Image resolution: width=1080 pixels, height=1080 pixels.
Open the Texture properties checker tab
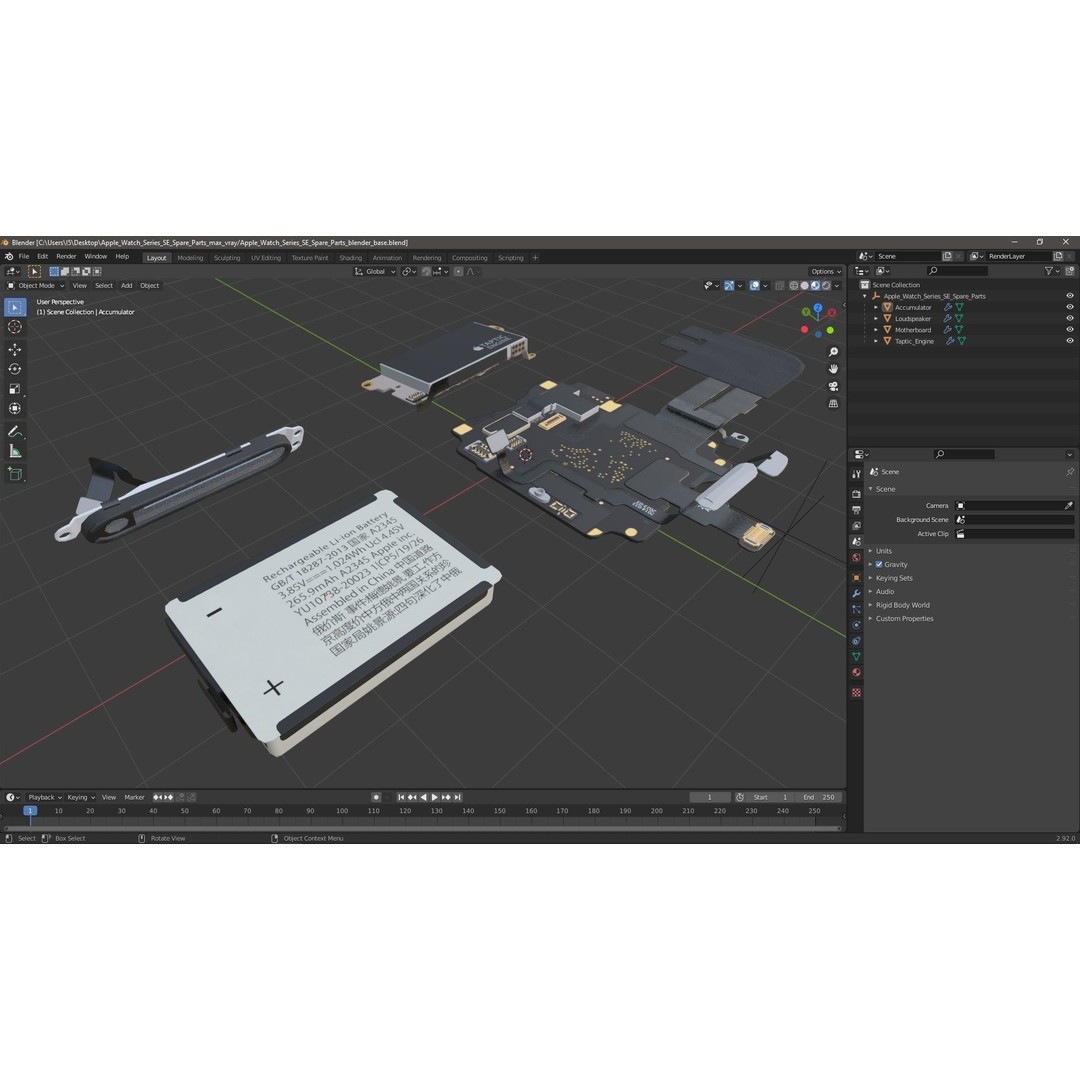[856, 692]
